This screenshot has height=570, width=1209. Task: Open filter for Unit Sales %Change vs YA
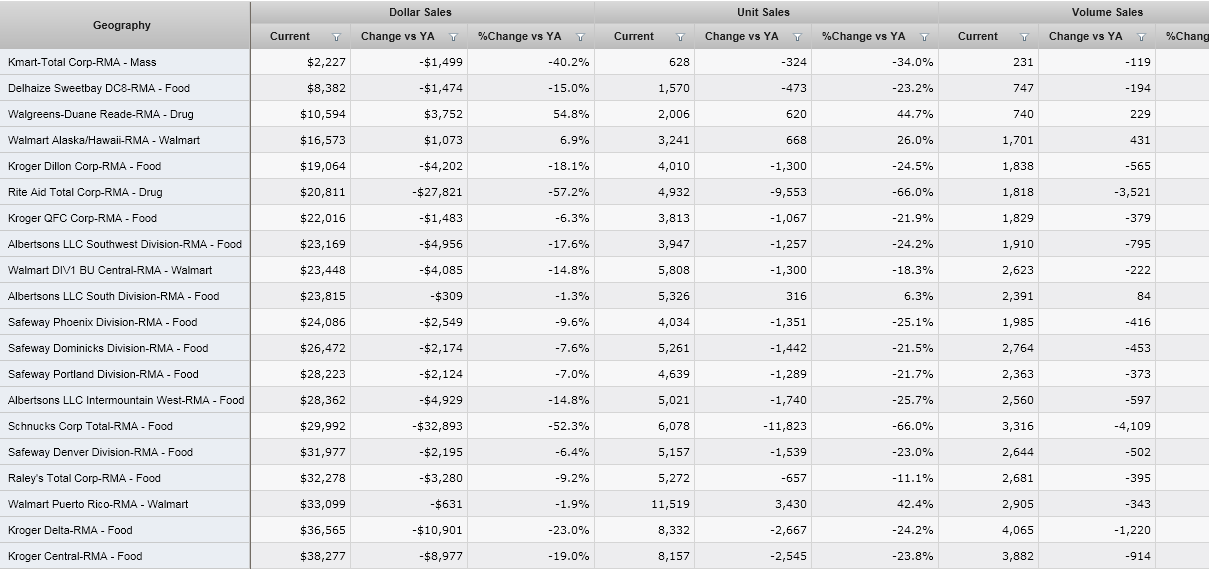click(x=924, y=37)
